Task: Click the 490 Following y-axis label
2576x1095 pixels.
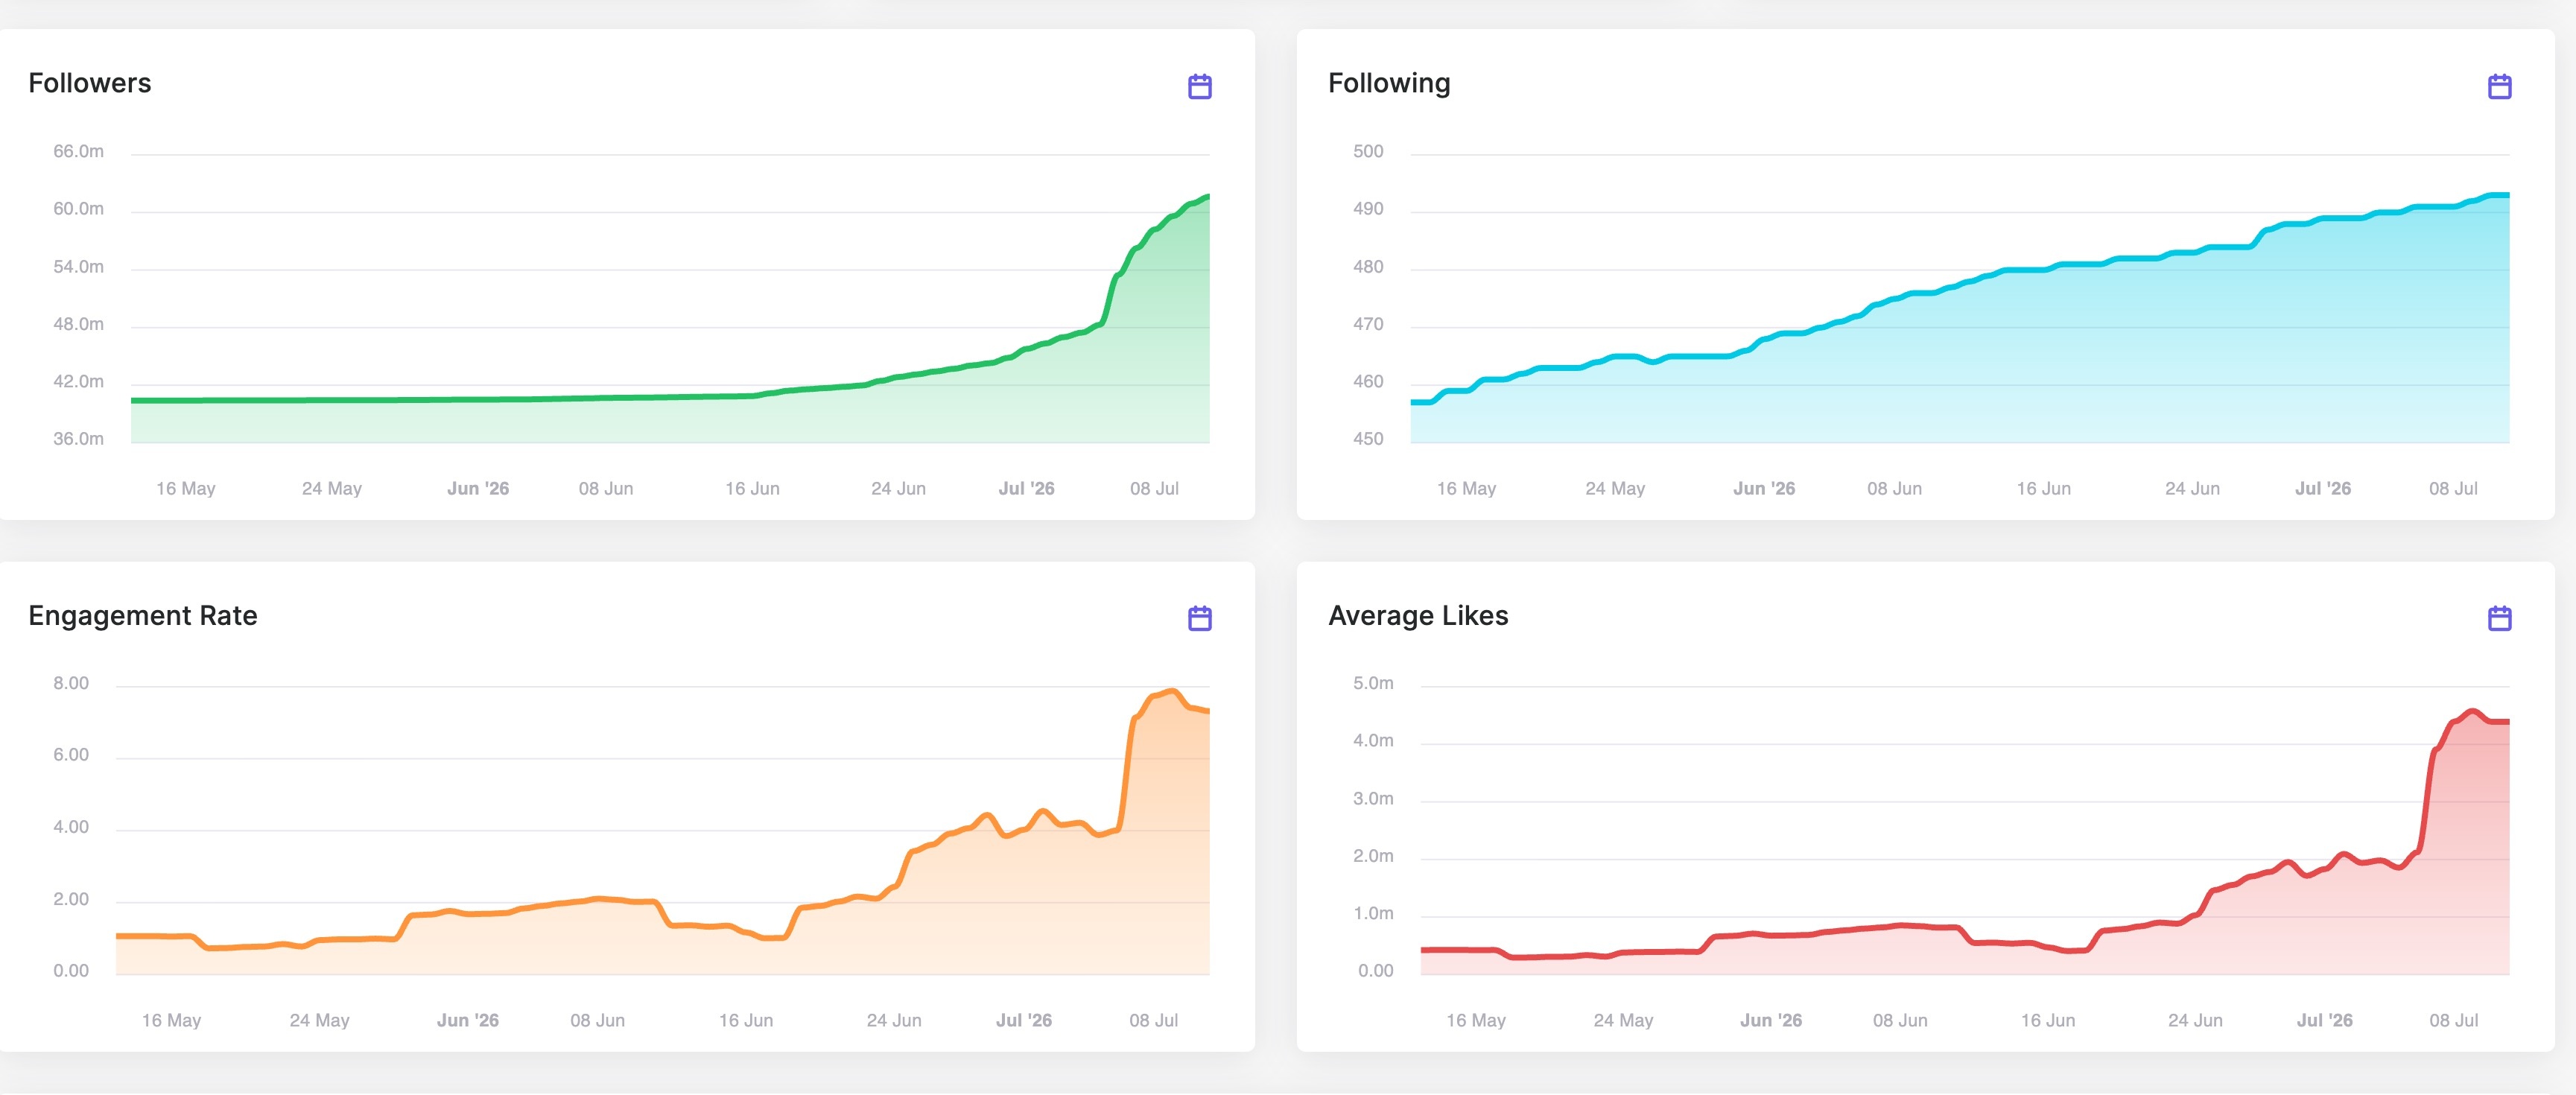Action: pos(1368,209)
